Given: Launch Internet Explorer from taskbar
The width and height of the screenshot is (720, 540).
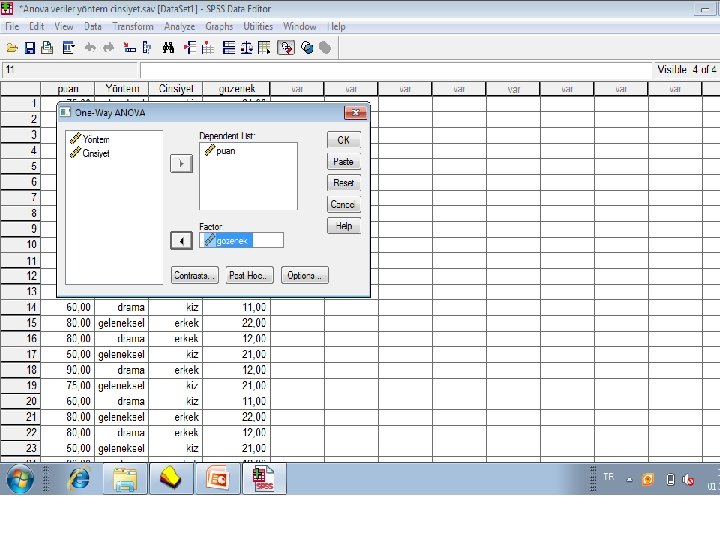Looking at the screenshot, I should click(x=79, y=479).
